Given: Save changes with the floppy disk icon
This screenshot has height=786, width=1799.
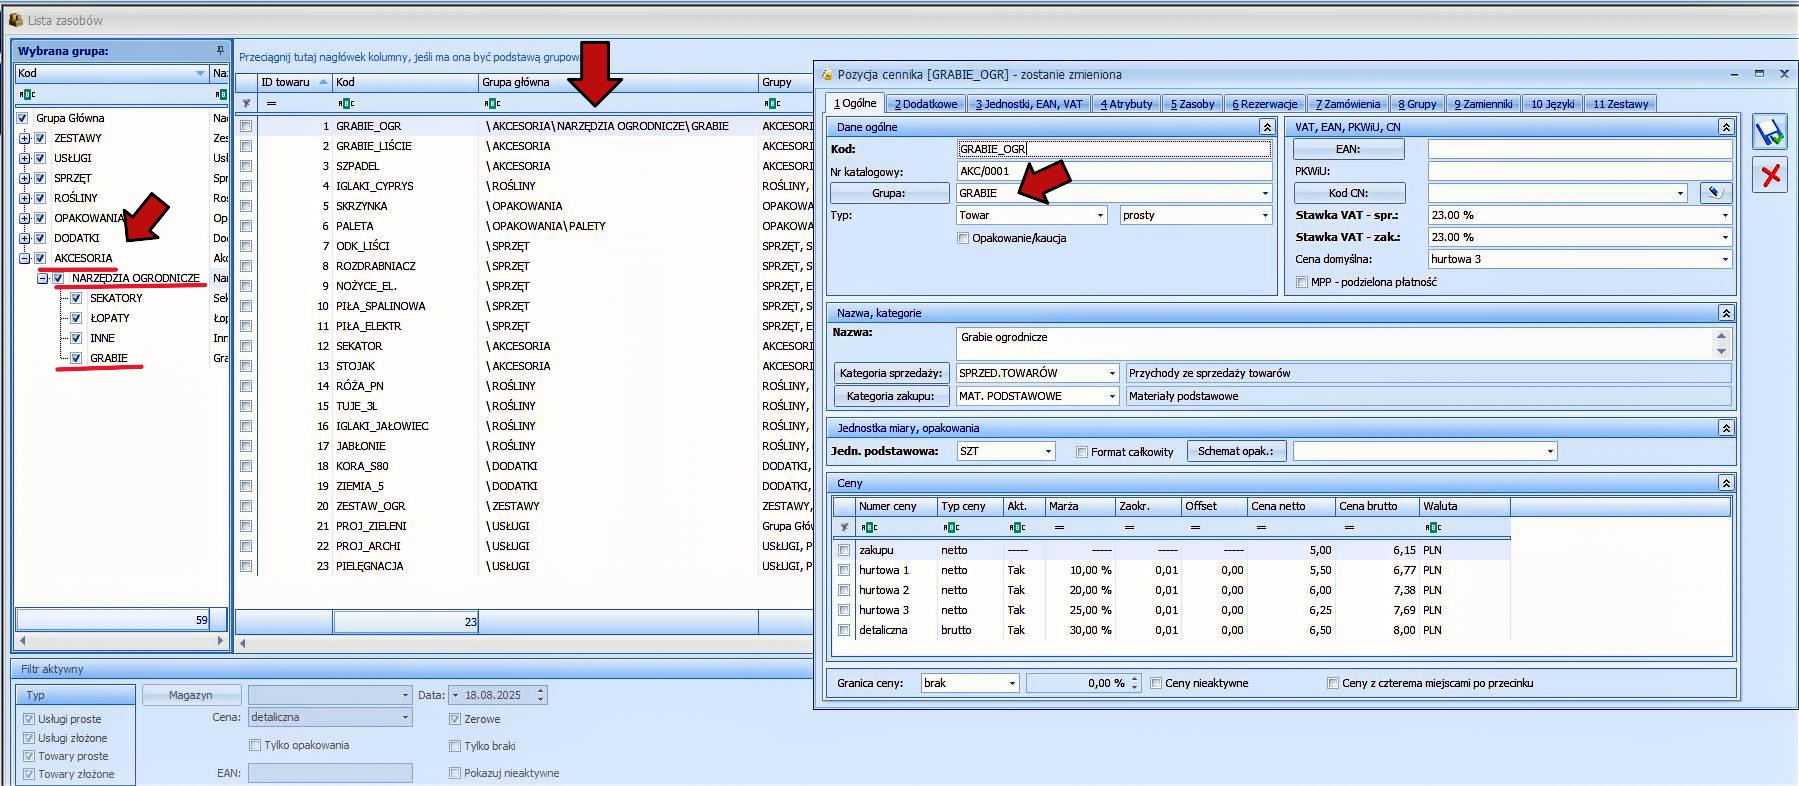Looking at the screenshot, I should click(x=1769, y=133).
